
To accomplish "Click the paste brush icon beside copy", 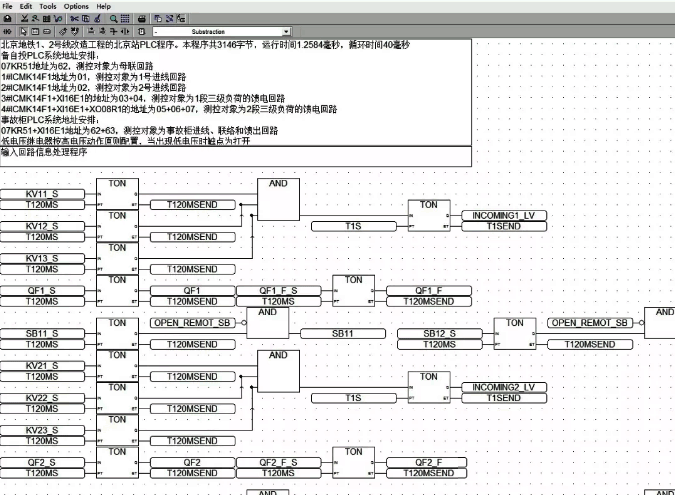I will coord(98,19).
